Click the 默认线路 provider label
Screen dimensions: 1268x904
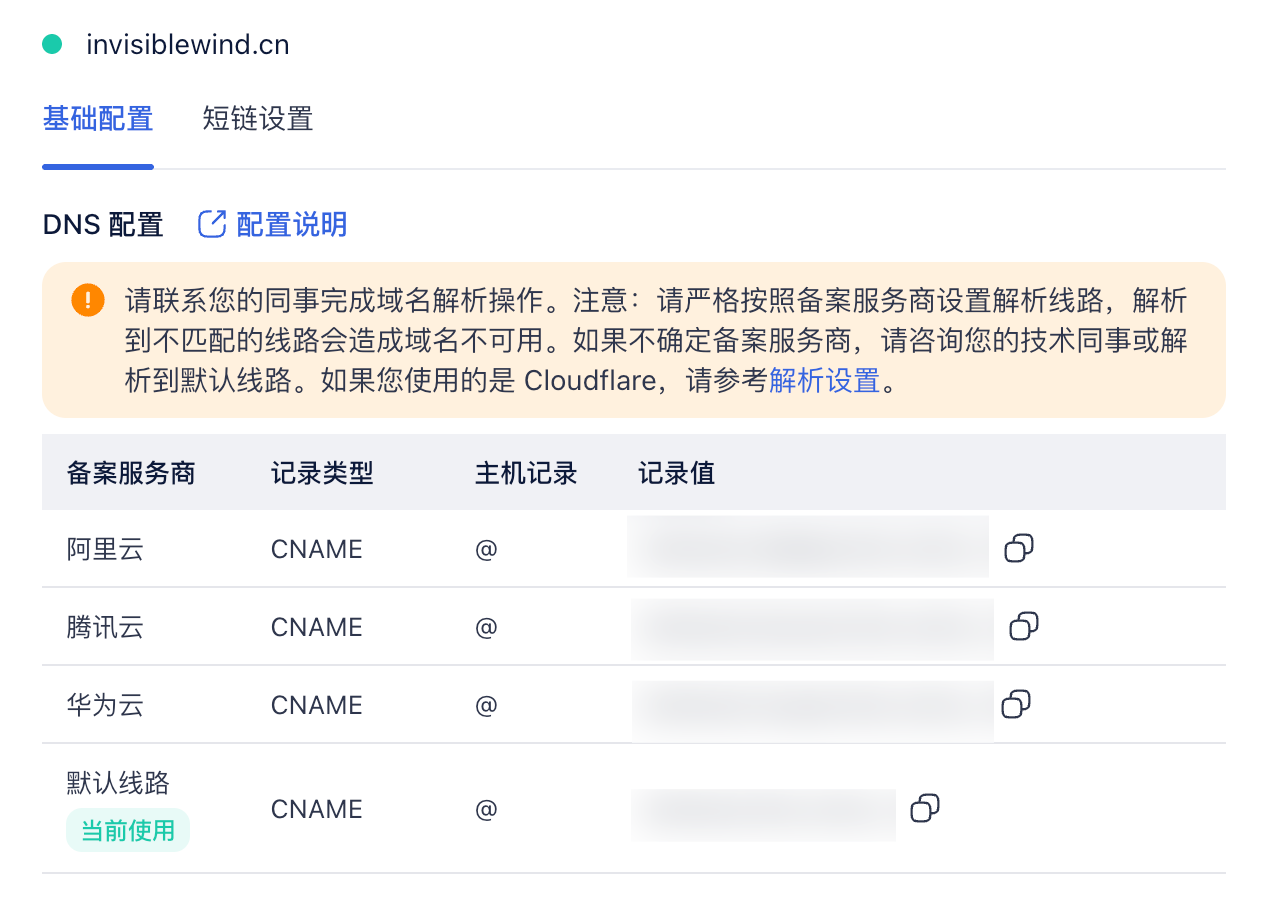(118, 782)
